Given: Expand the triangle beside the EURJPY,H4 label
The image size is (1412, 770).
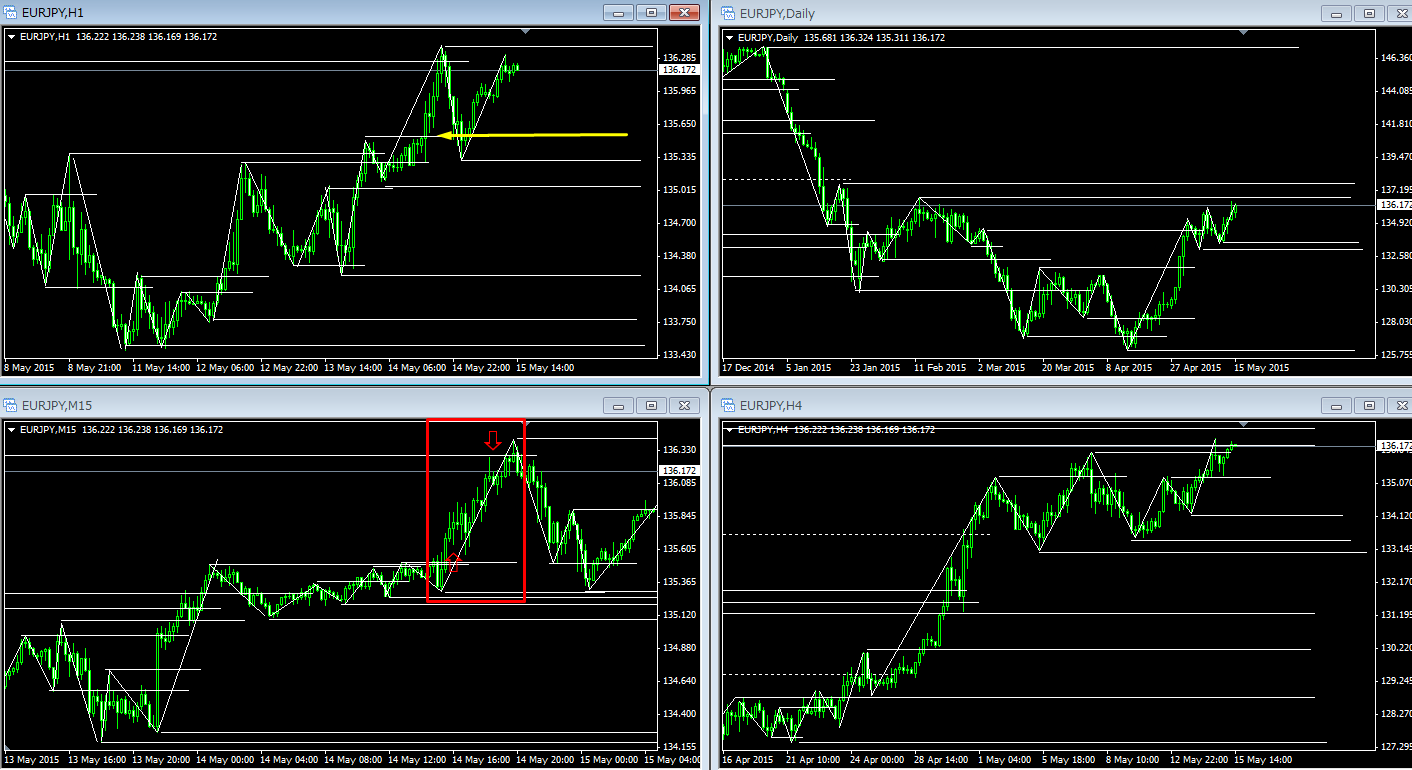Looking at the screenshot, I should 729,429.
